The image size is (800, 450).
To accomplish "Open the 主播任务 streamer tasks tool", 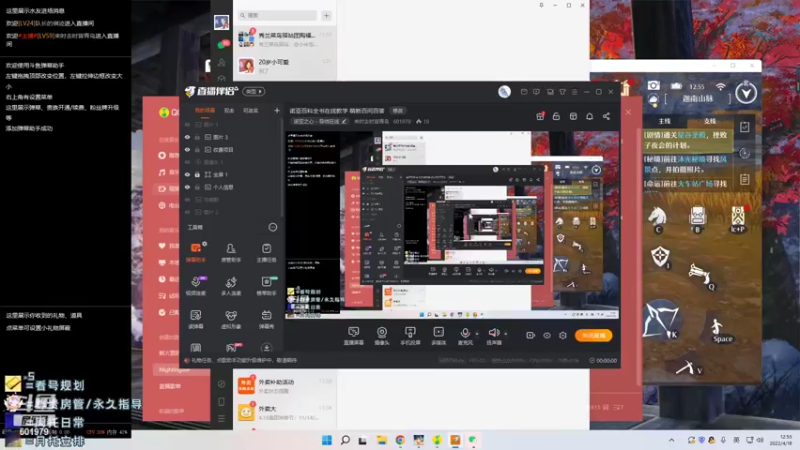I will (266, 252).
